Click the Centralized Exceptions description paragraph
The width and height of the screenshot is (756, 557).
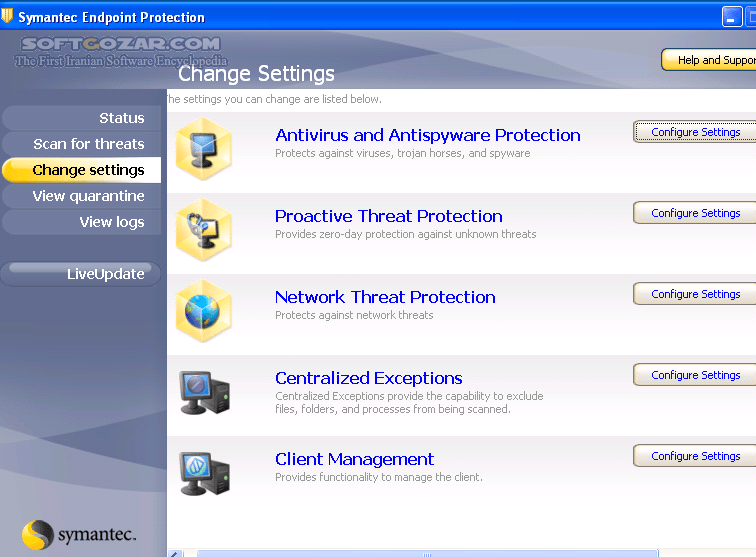point(409,403)
